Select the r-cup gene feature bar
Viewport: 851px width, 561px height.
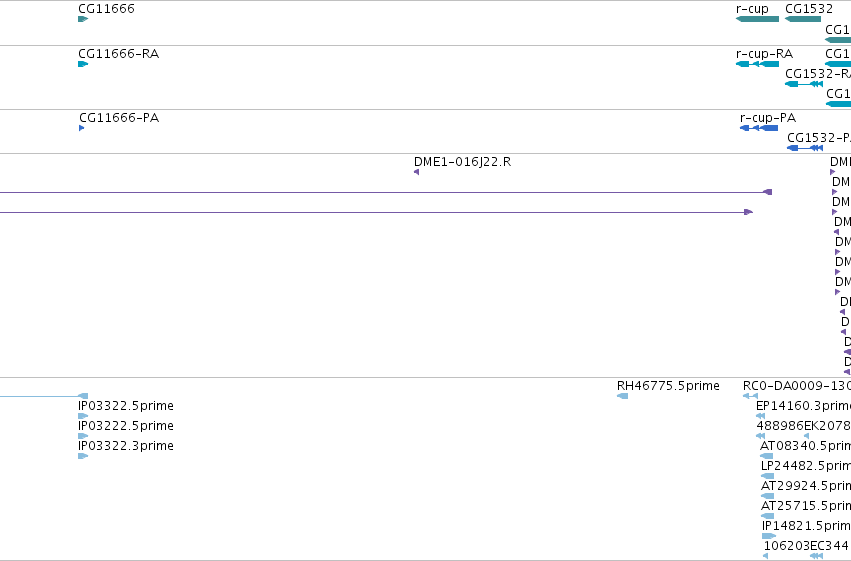757,19
